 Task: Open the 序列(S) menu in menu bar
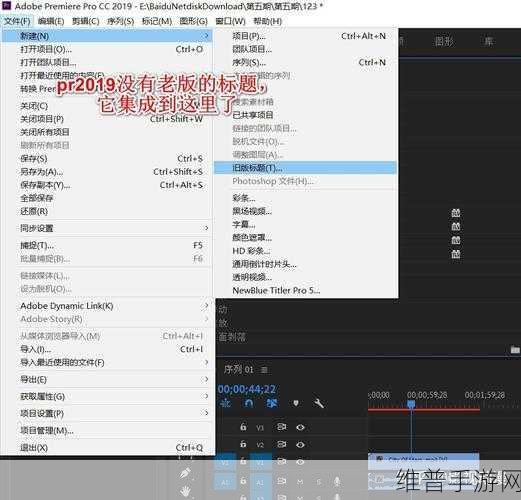pos(120,21)
